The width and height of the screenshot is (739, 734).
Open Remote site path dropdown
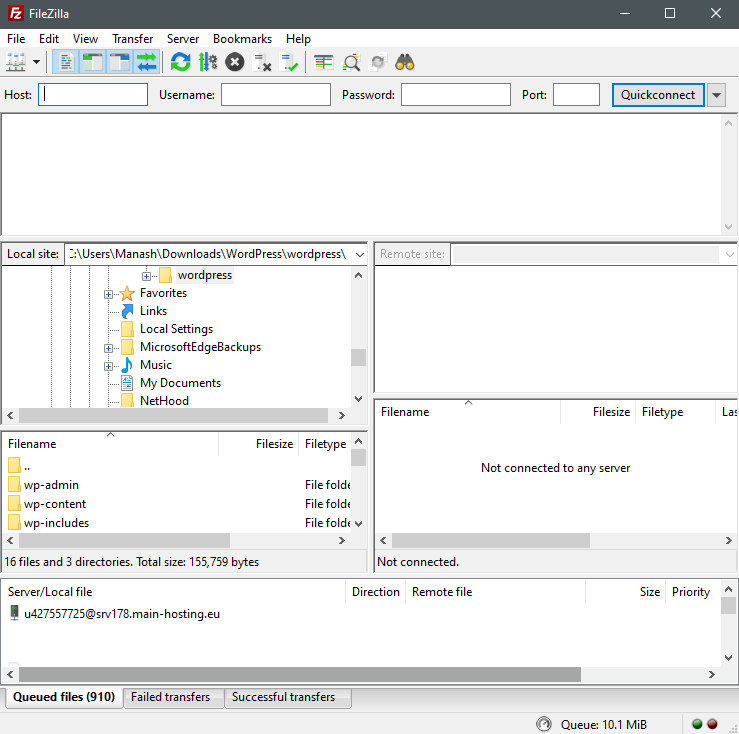[730, 255]
